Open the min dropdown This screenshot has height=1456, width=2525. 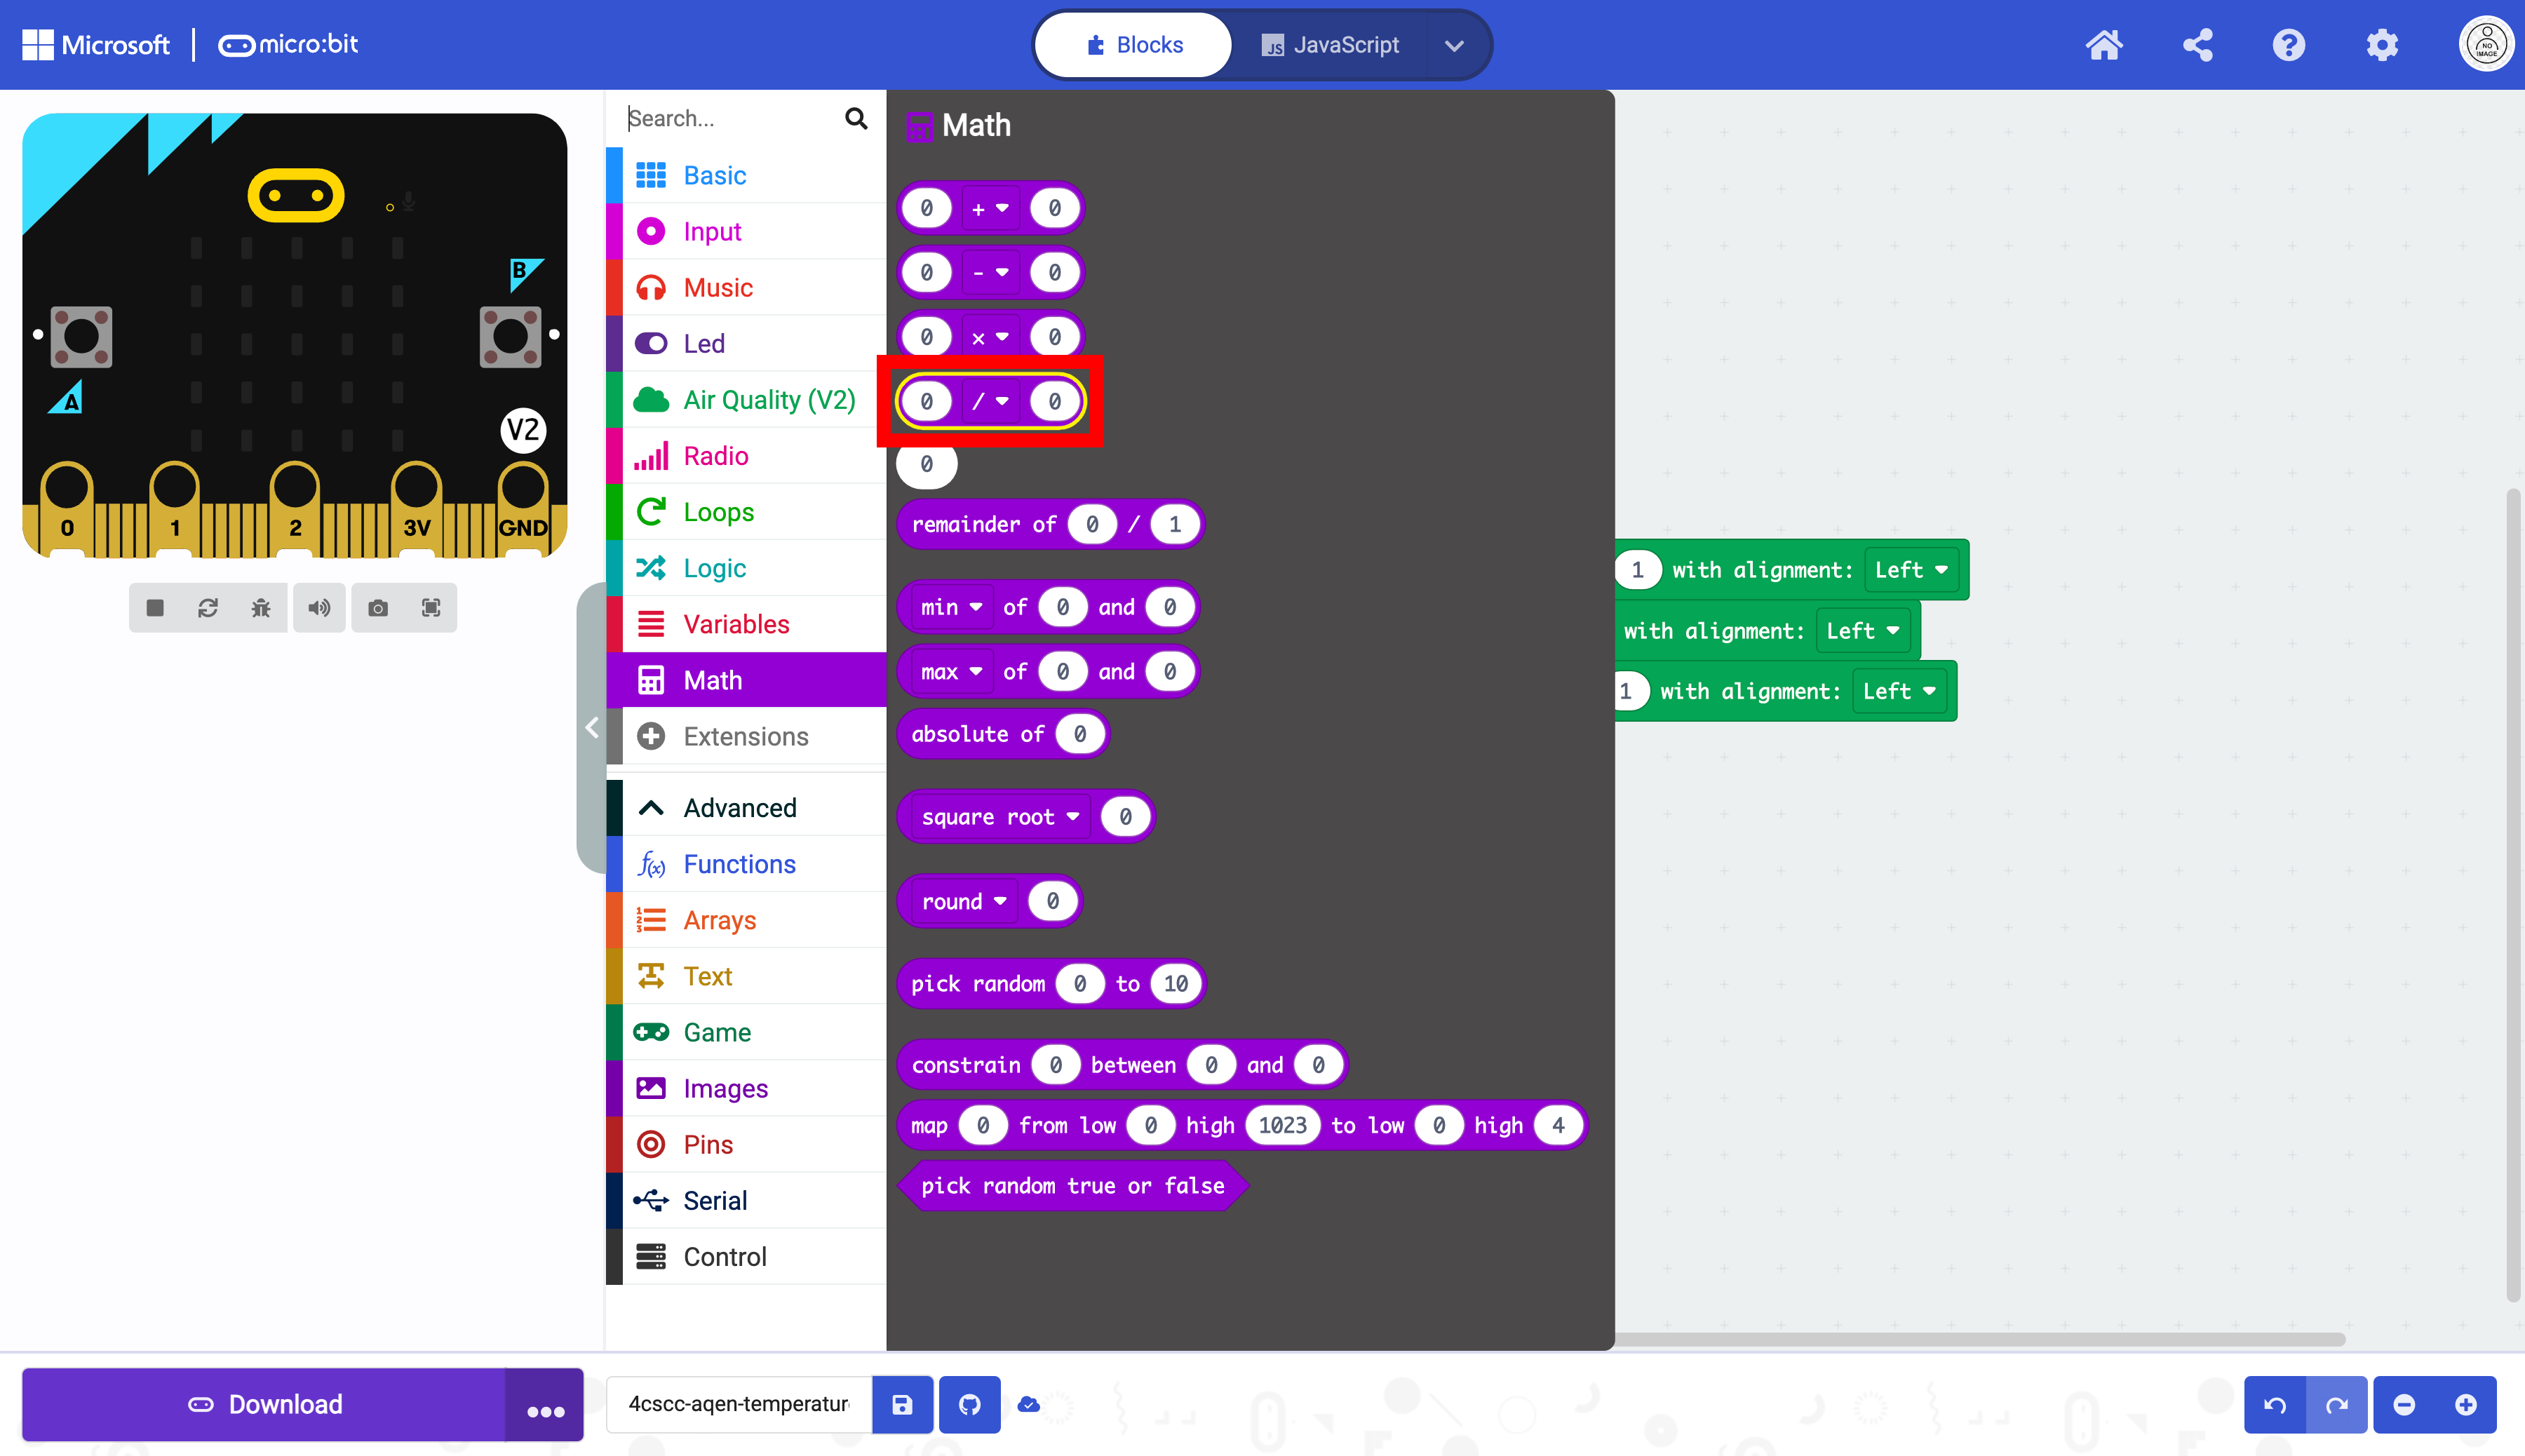pos(951,607)
